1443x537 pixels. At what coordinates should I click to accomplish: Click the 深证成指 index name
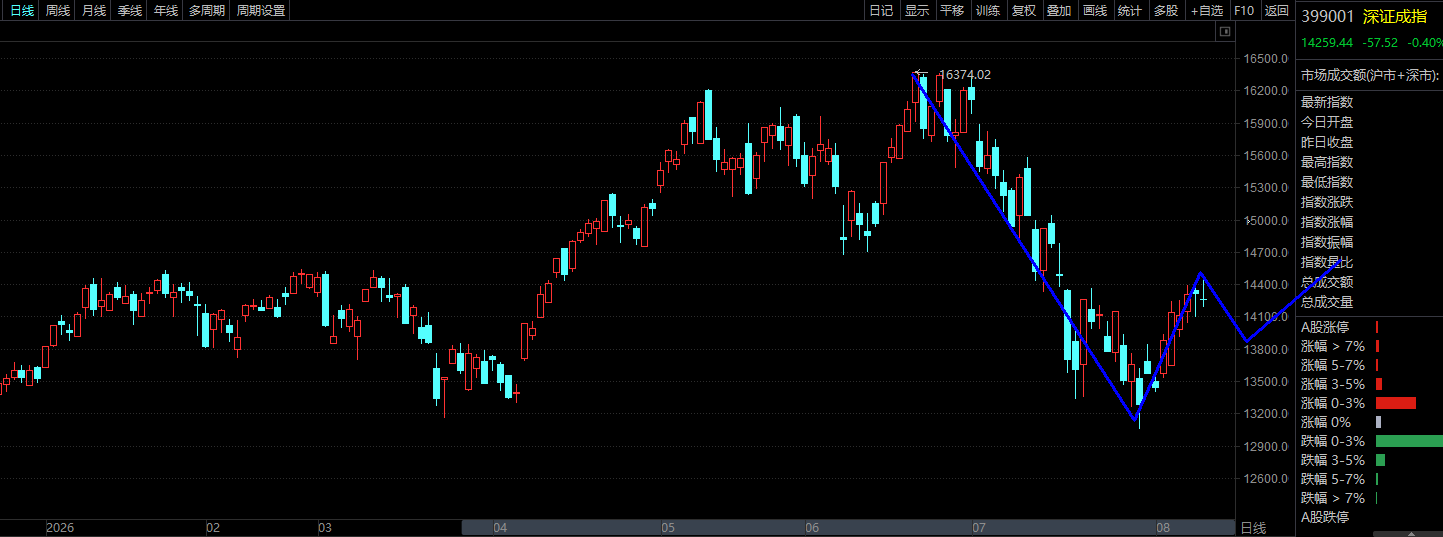[1393, 16]
